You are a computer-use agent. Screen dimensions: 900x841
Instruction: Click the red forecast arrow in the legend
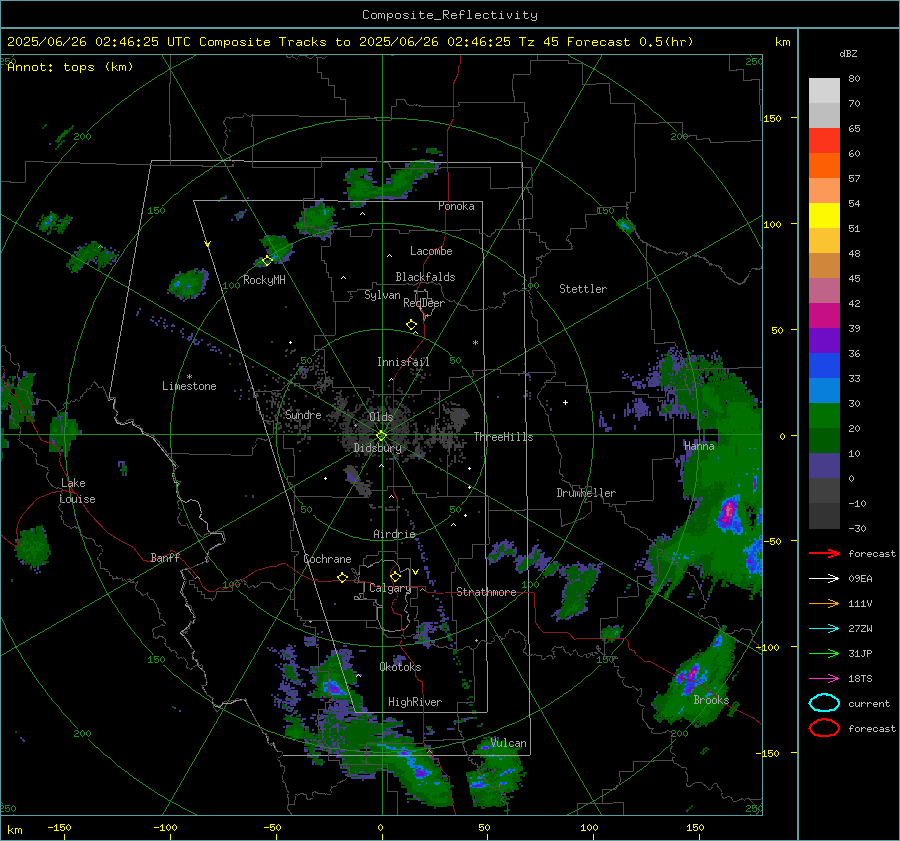click(x=824, y=553)
